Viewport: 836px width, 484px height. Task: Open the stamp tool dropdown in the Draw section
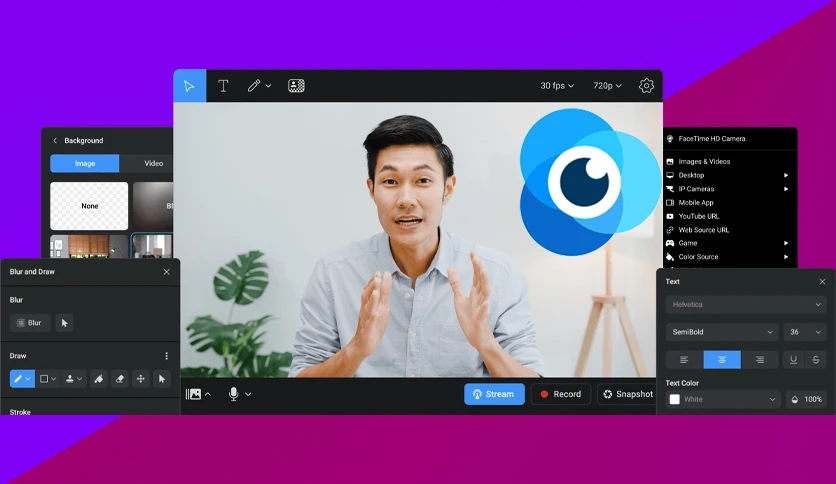pos(74,379)
